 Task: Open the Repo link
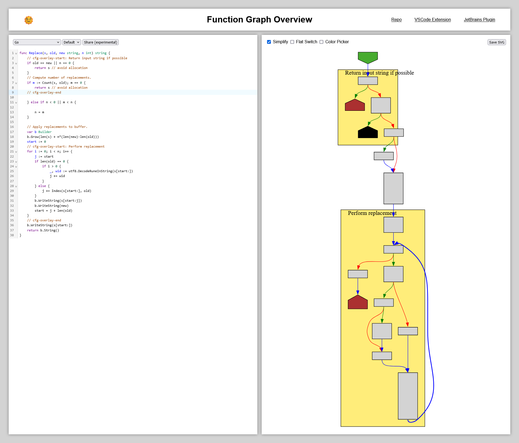pos(396,20)
